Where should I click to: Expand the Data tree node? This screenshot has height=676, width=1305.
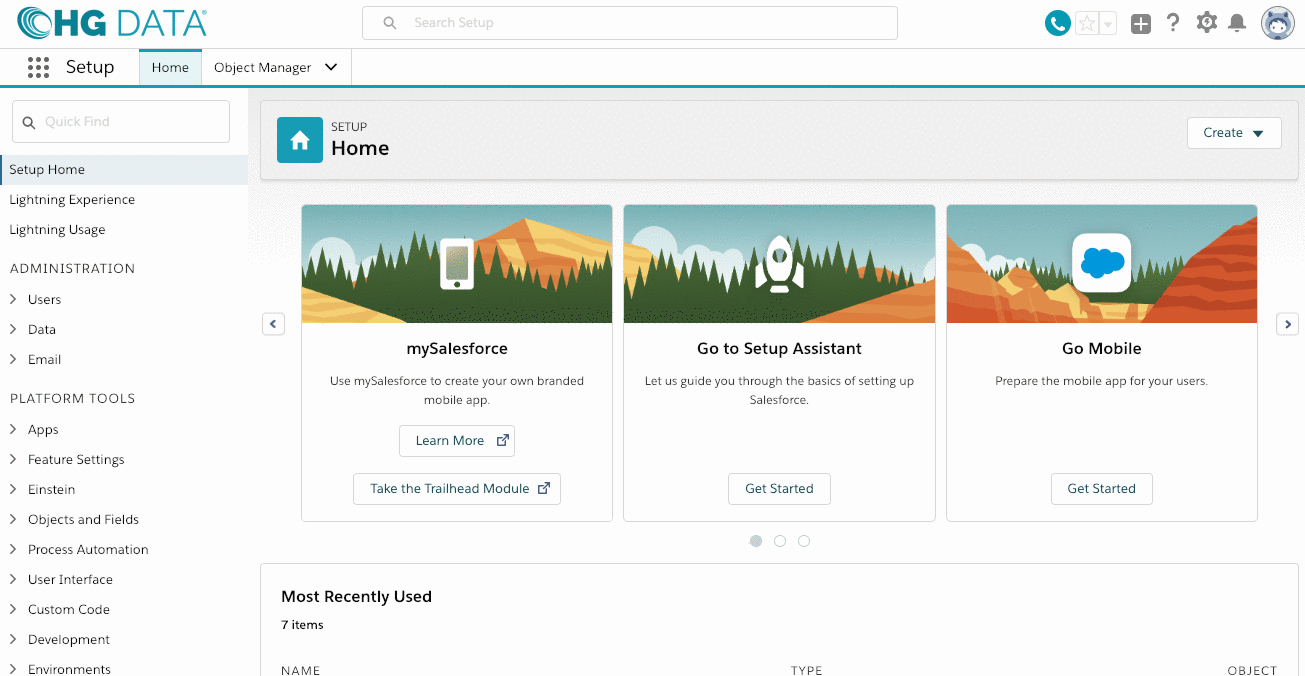13,329
